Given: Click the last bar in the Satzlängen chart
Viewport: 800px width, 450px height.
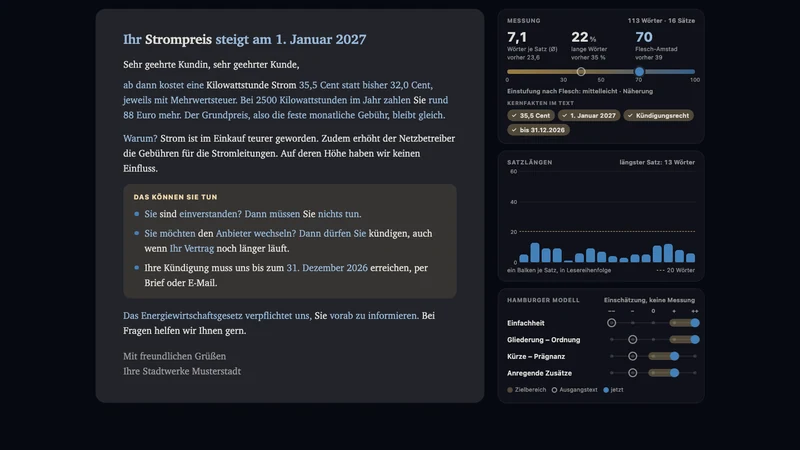Looking at the screenshot, I should pos(690,258).
